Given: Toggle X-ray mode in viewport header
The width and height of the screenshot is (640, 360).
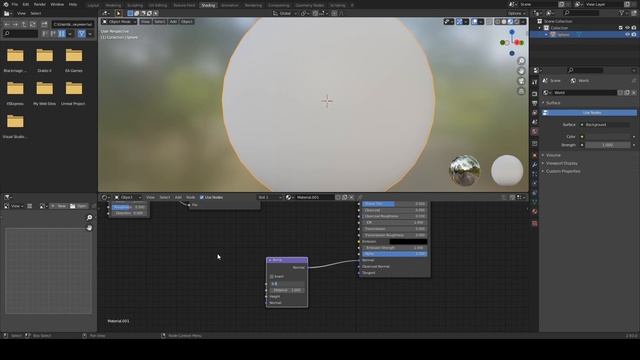Looking at the screenshot, I should [x=489, y=22].
